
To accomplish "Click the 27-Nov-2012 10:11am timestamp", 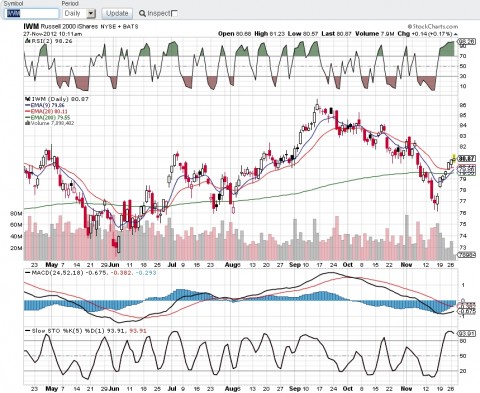I will [52, 34].
